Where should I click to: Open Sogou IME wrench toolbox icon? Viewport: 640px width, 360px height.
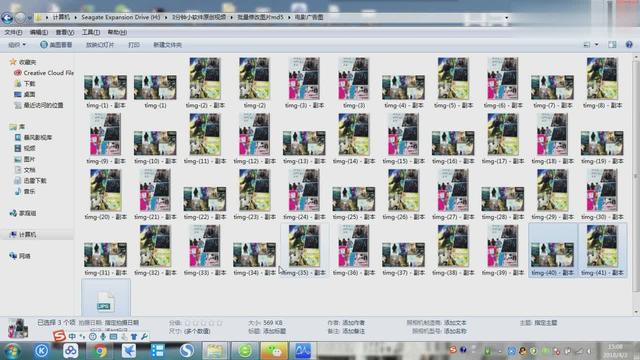[x=144, y=336]
